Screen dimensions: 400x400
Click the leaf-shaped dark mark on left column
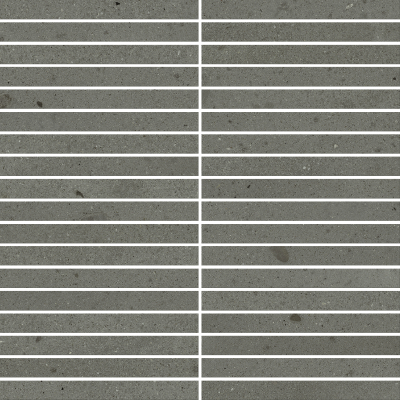(x=79, y=194)
